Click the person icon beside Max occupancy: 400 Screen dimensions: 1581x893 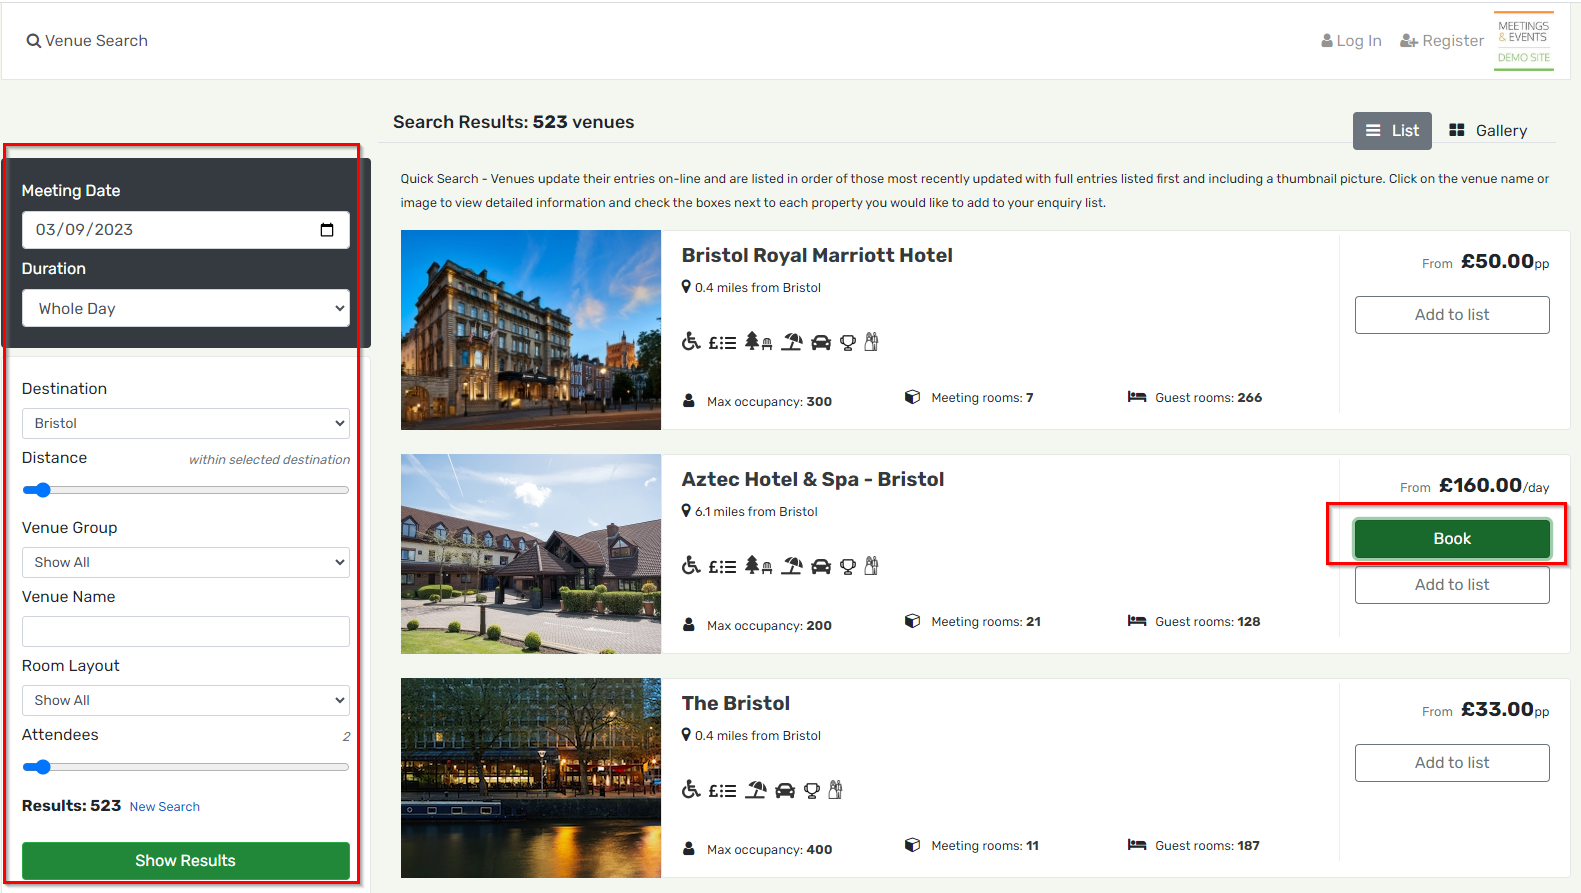[689, 849]
